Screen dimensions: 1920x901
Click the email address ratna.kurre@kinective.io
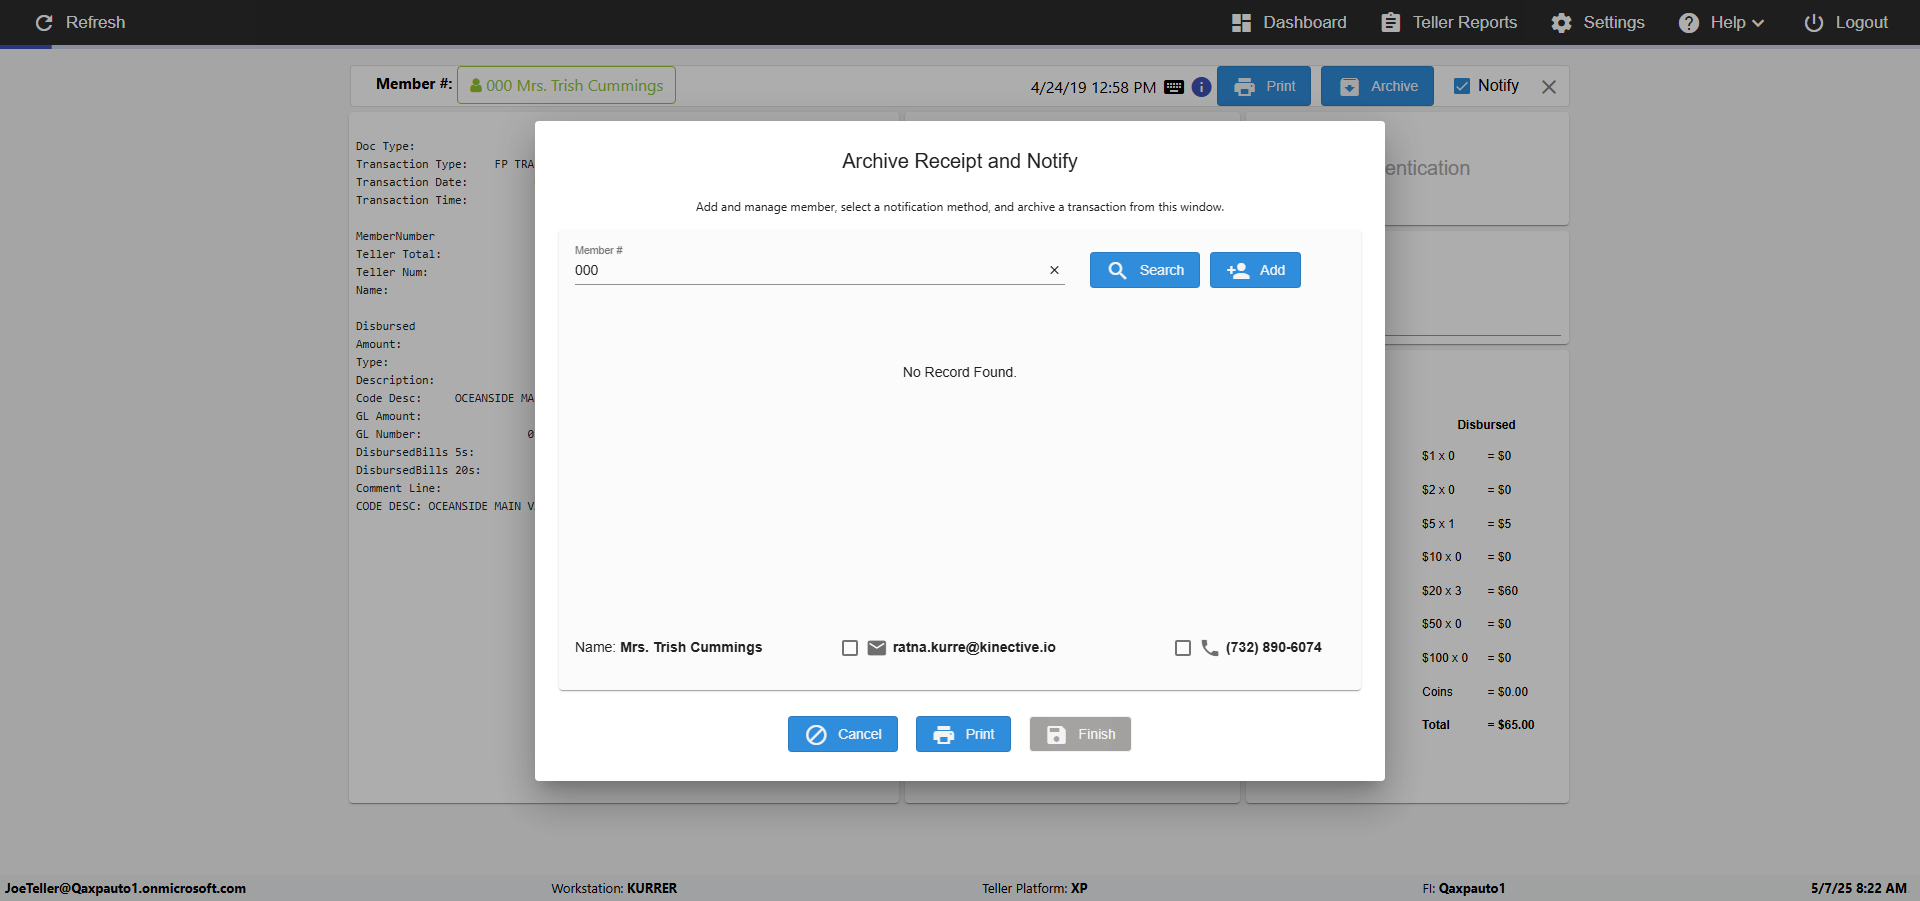click(974, 647)
